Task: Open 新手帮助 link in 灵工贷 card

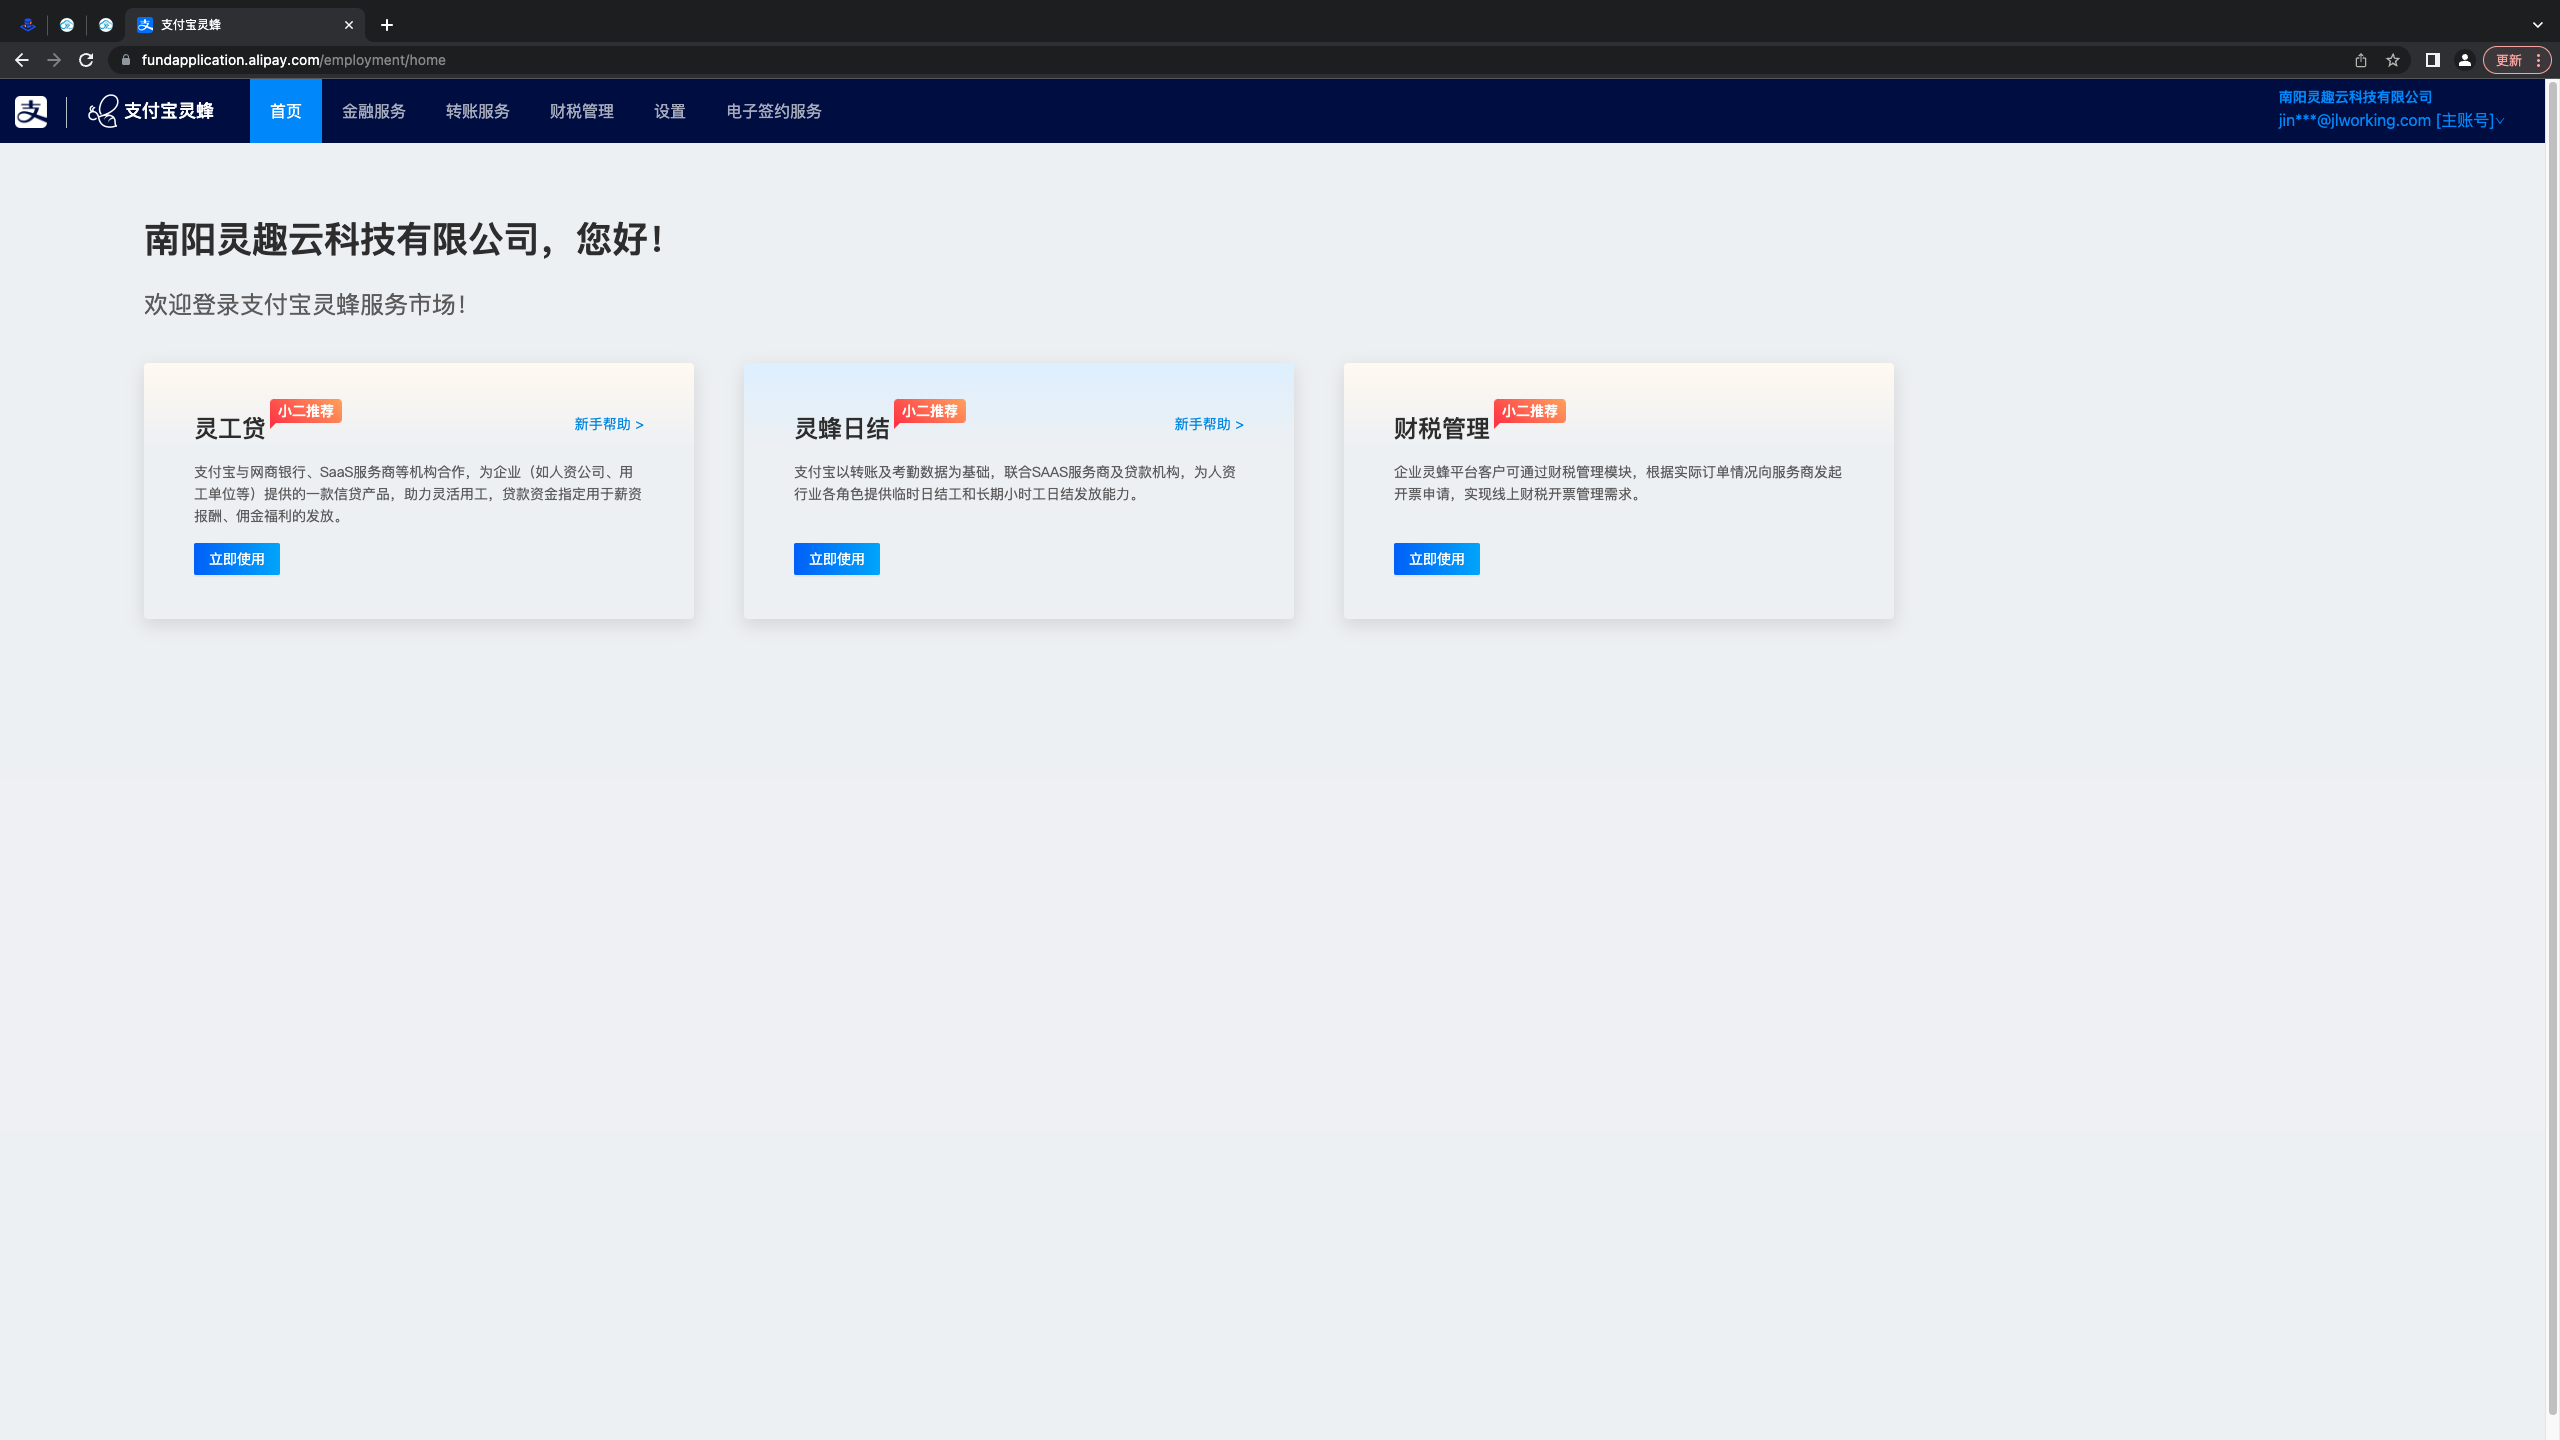Action: [x=609, y=424]
